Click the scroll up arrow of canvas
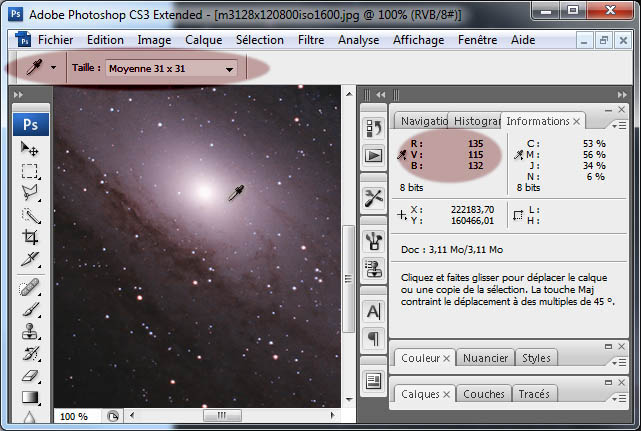This screenshot has width=641, height=431. [349, 94]
